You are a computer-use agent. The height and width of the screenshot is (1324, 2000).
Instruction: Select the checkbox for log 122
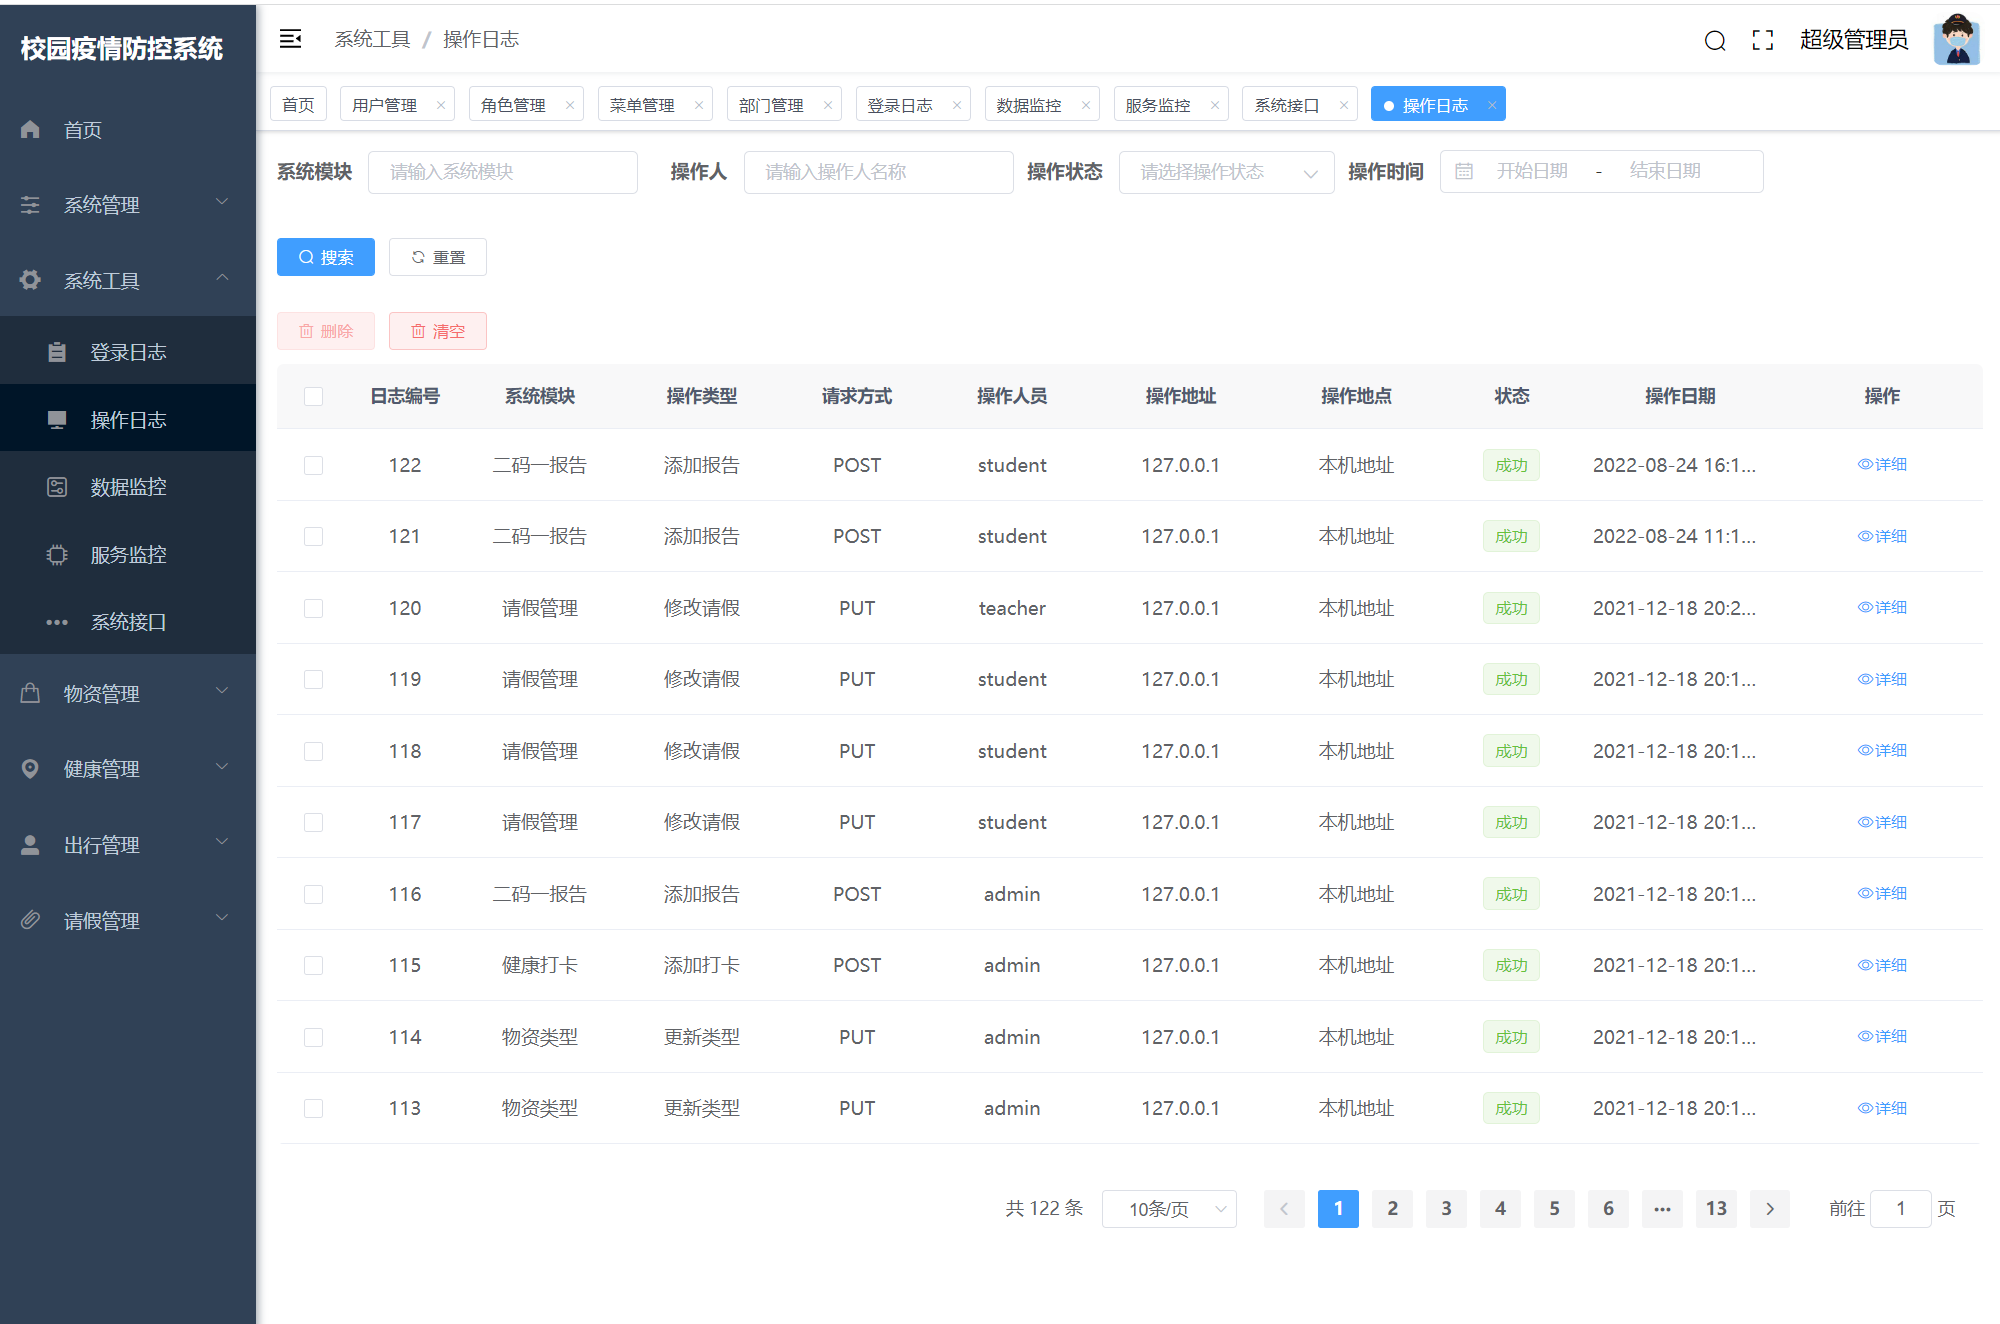[x=313, y=465]
